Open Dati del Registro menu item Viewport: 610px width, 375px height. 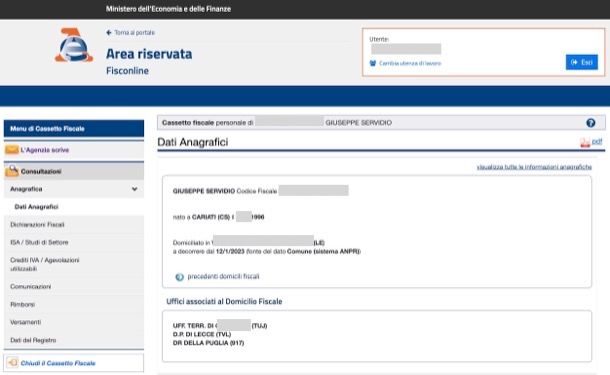click(33, 340)
